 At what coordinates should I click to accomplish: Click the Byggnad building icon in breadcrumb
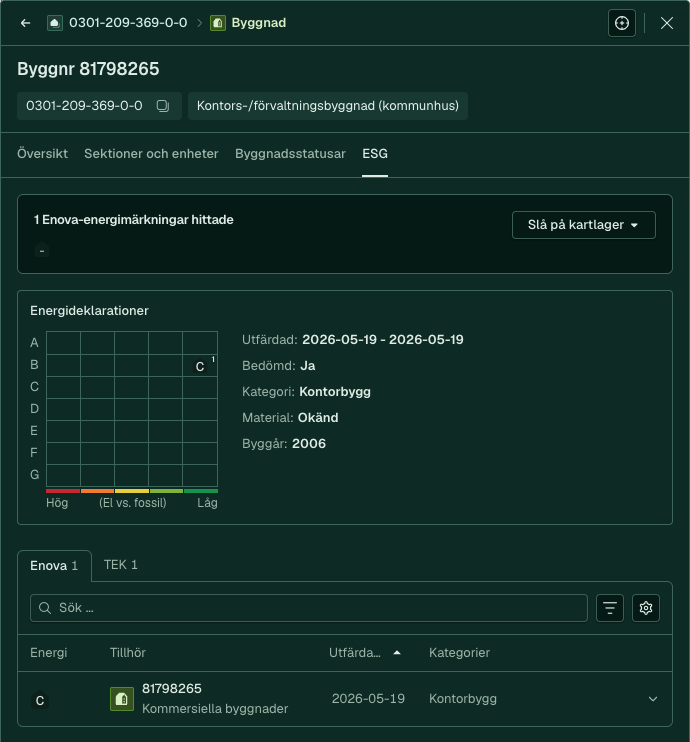click(x=218, y=23)
